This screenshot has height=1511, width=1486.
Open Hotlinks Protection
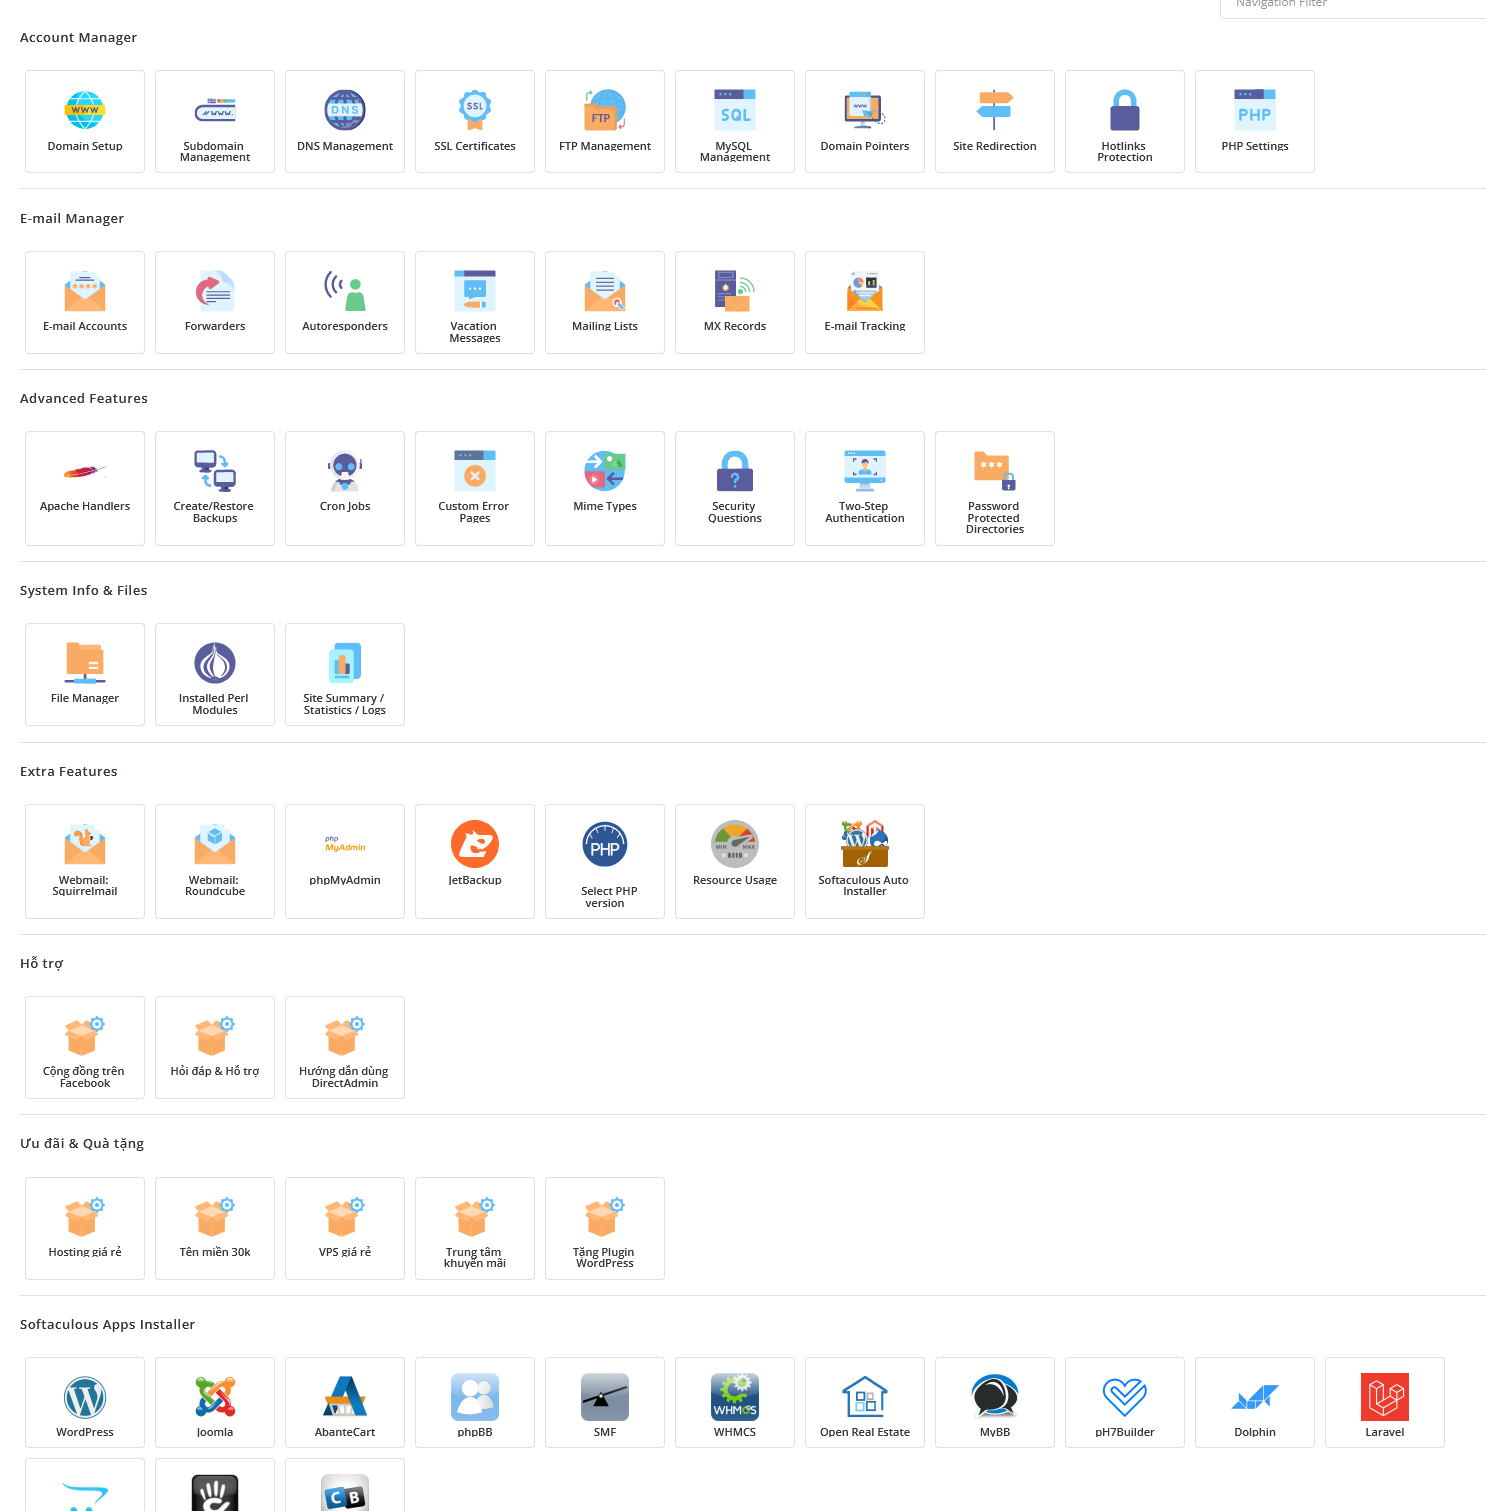[1125, 121]
